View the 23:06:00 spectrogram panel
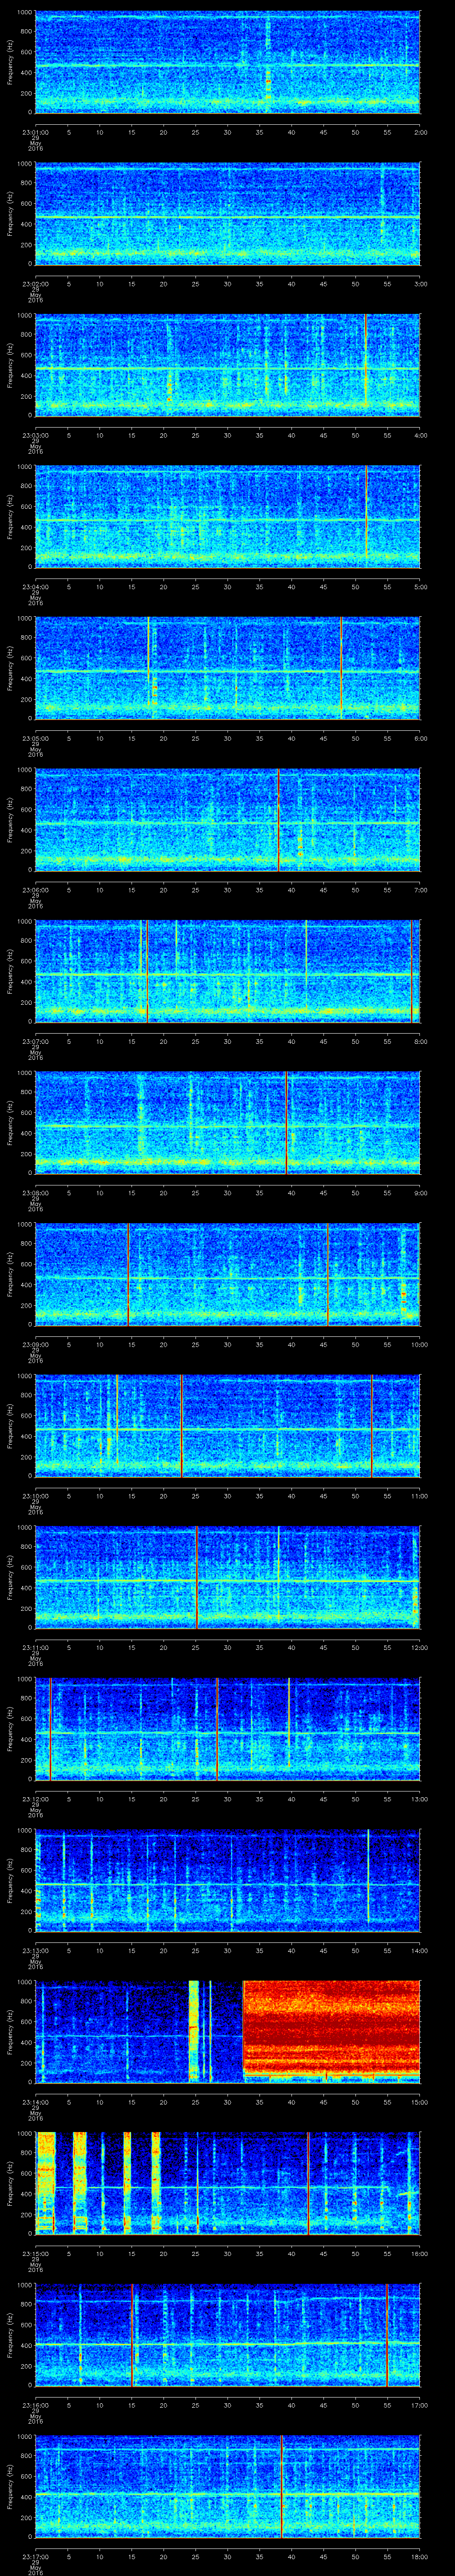 [x=228, y=820]
